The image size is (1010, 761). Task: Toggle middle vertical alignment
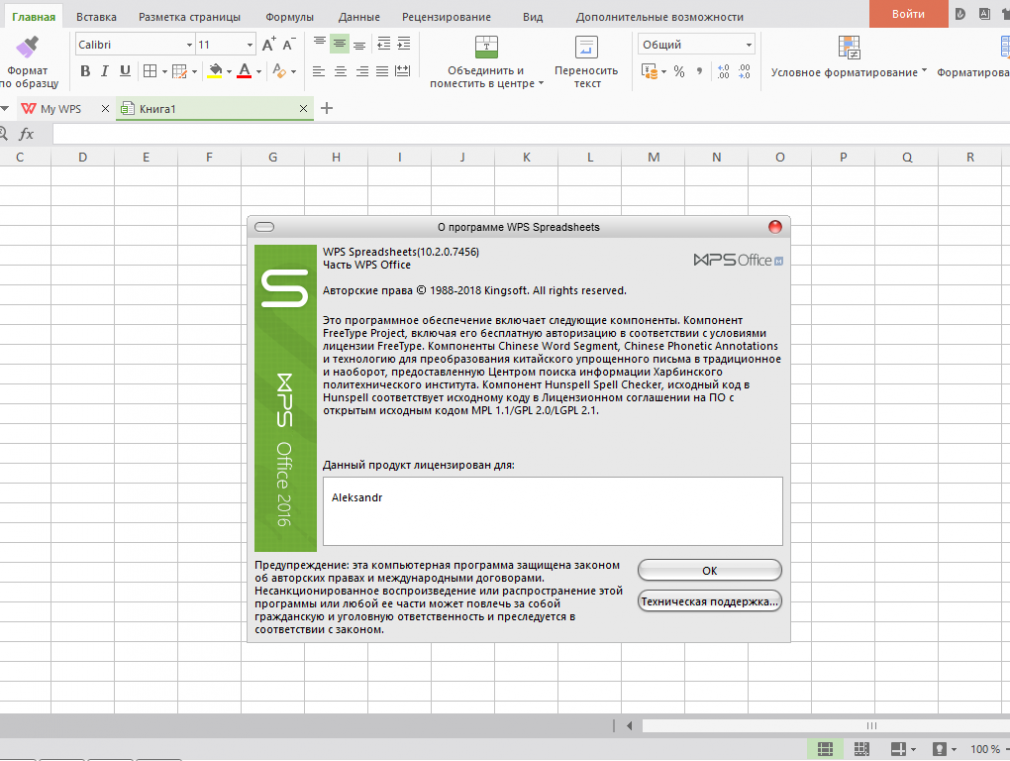click(x=339, y=44)
